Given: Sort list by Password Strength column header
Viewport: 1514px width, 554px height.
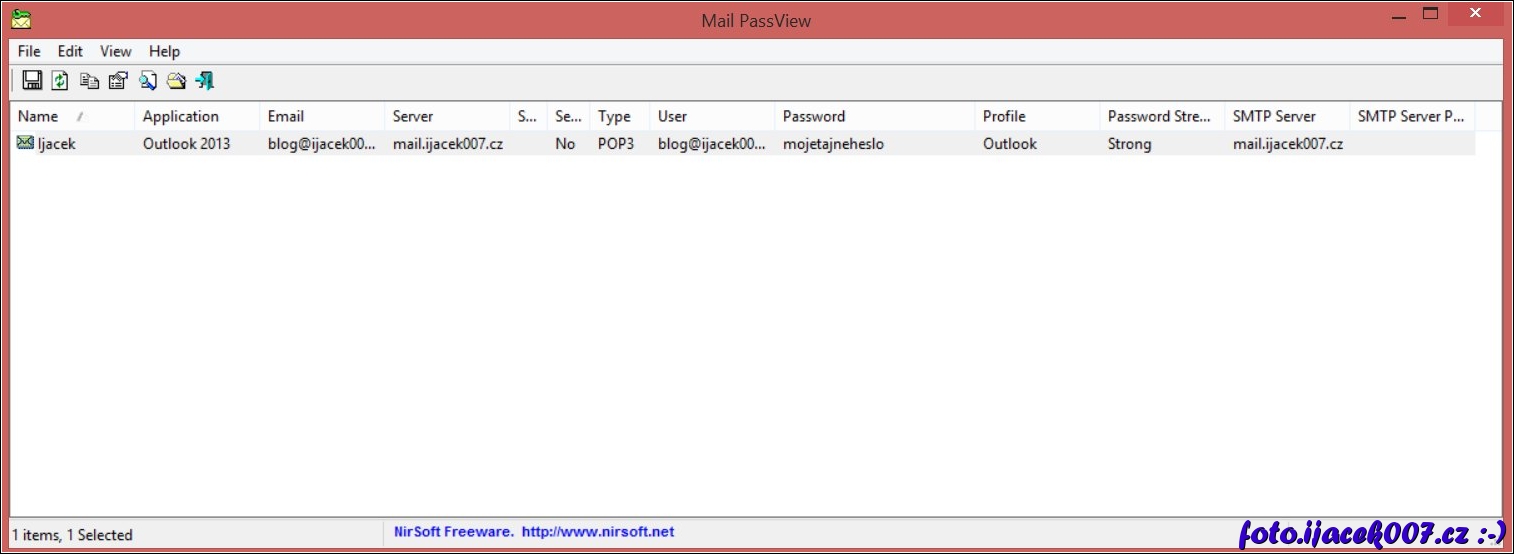Looking at the screenshot, I should click(x=1160, y=116).
